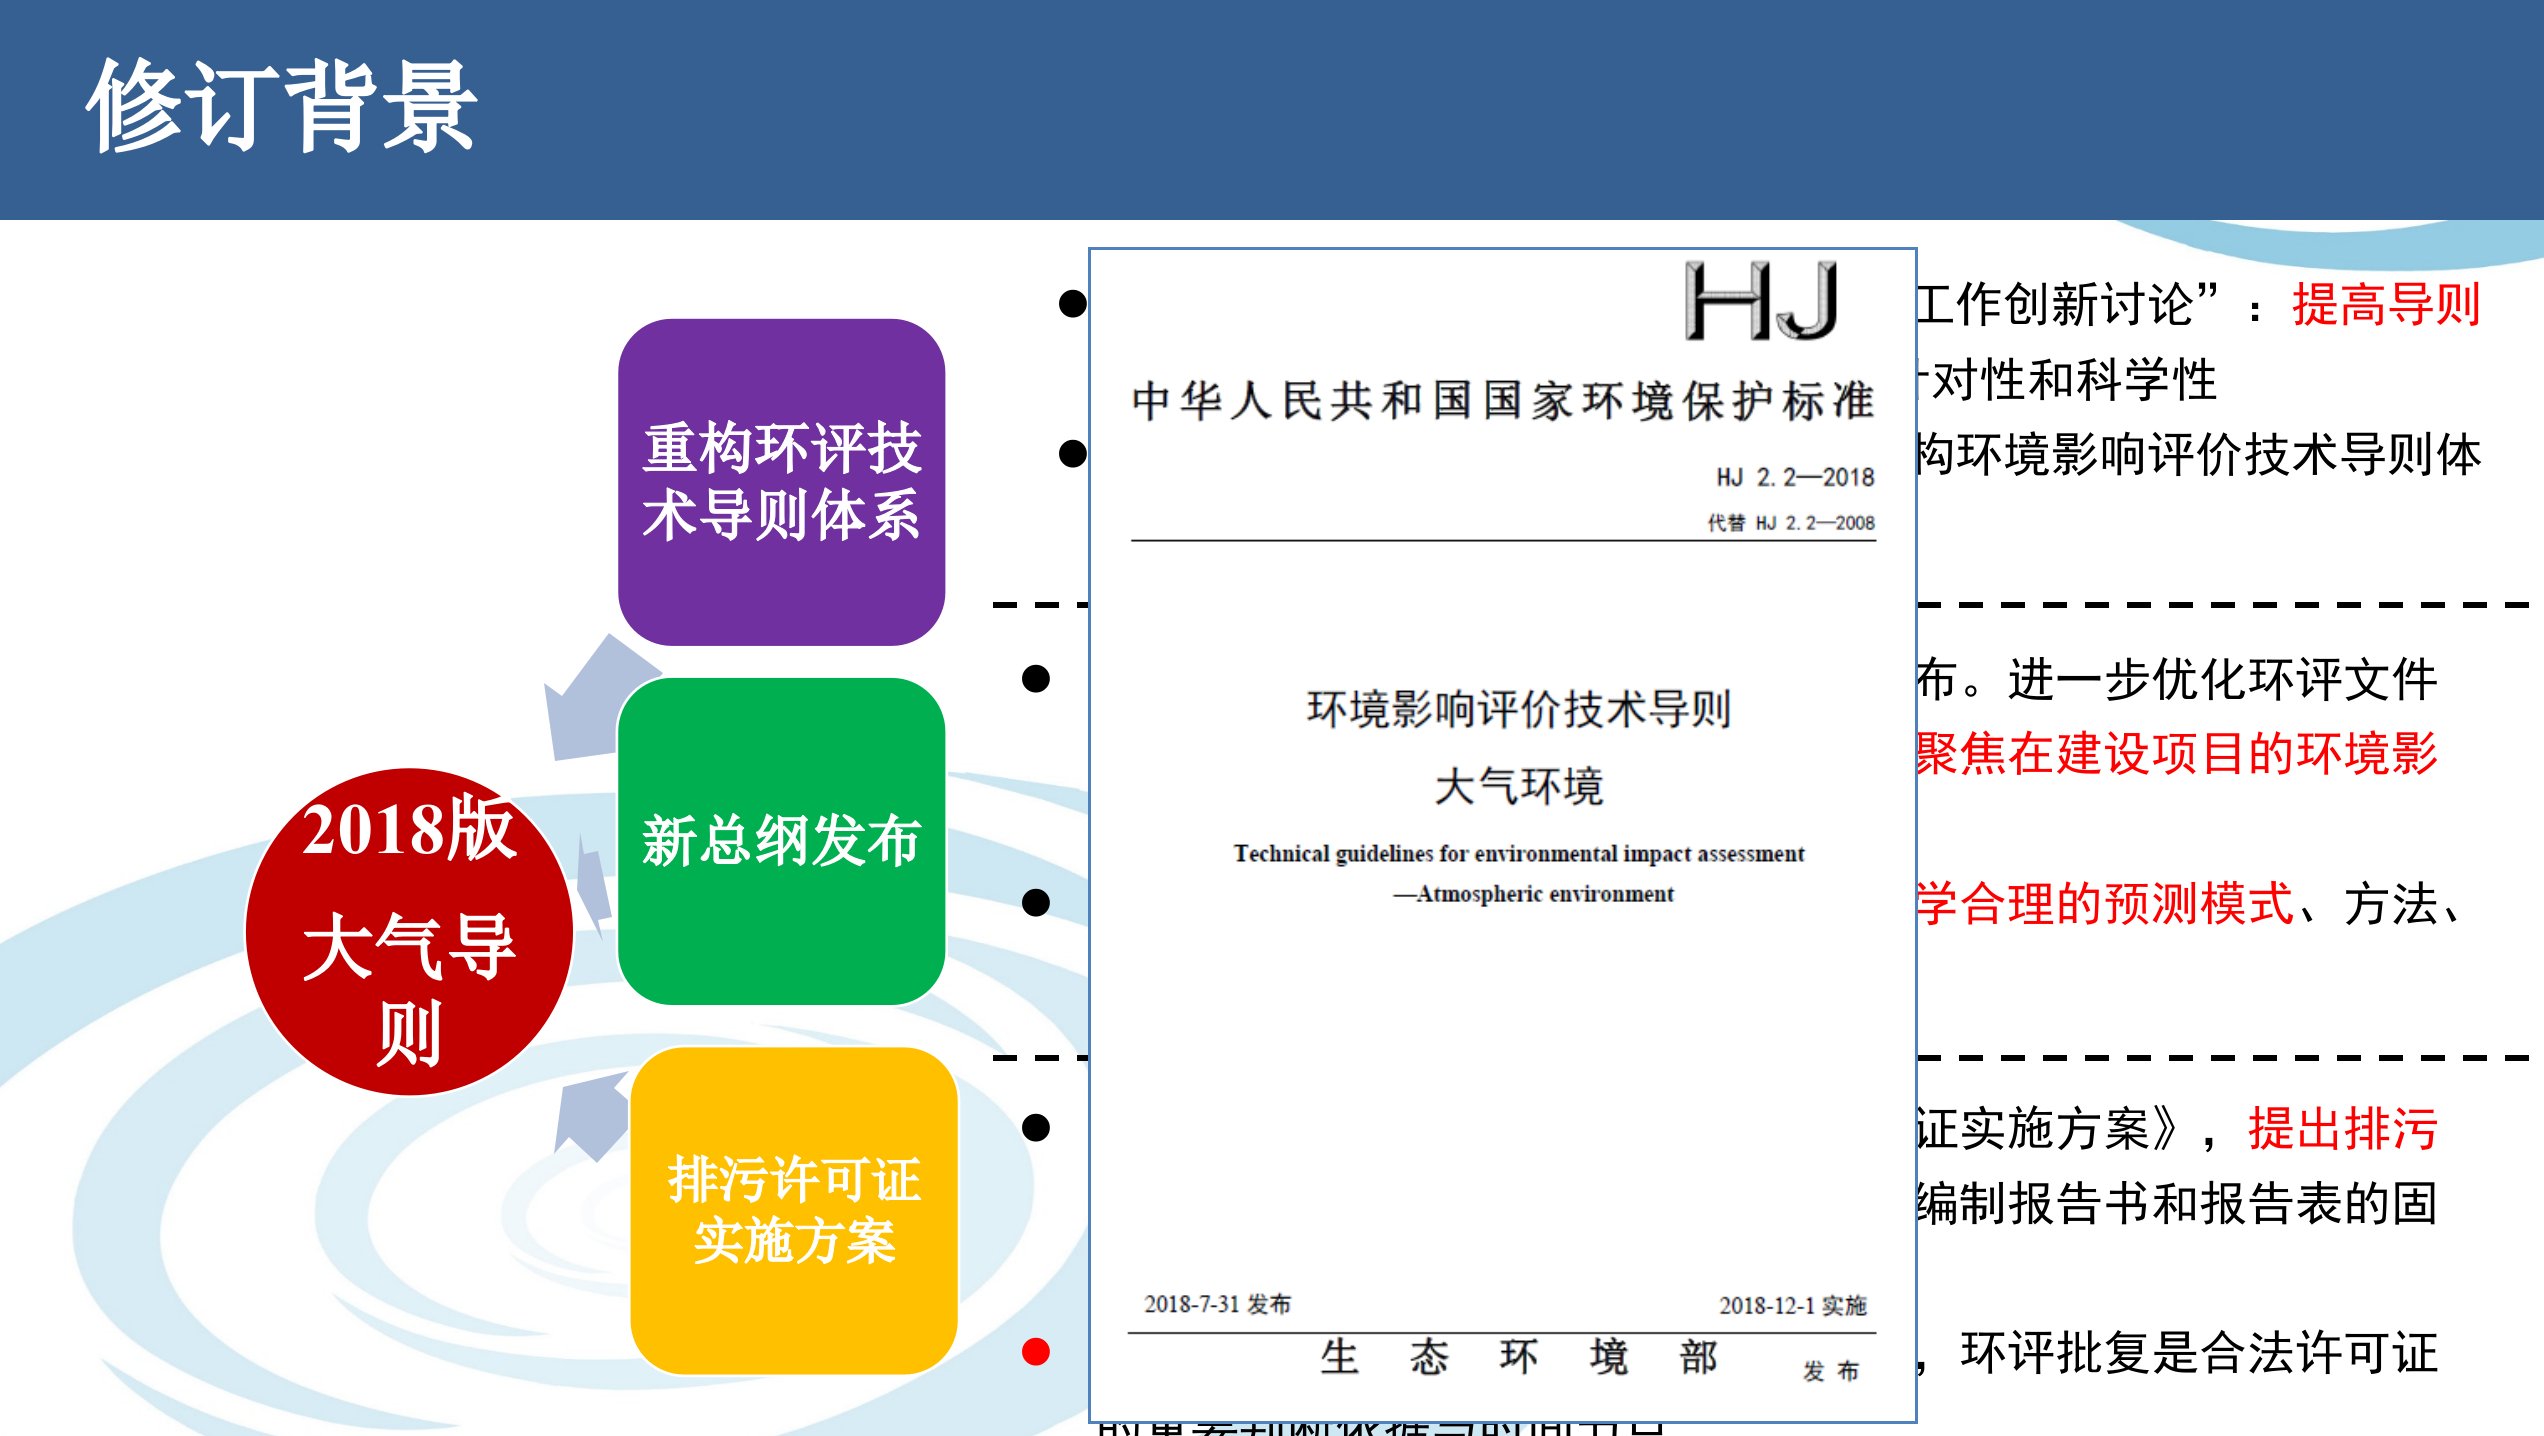The image size is (2544, 1436).
Task: Click the red bullet point at bottom
Action: pyautogui.click(x=1036, y=1352)
